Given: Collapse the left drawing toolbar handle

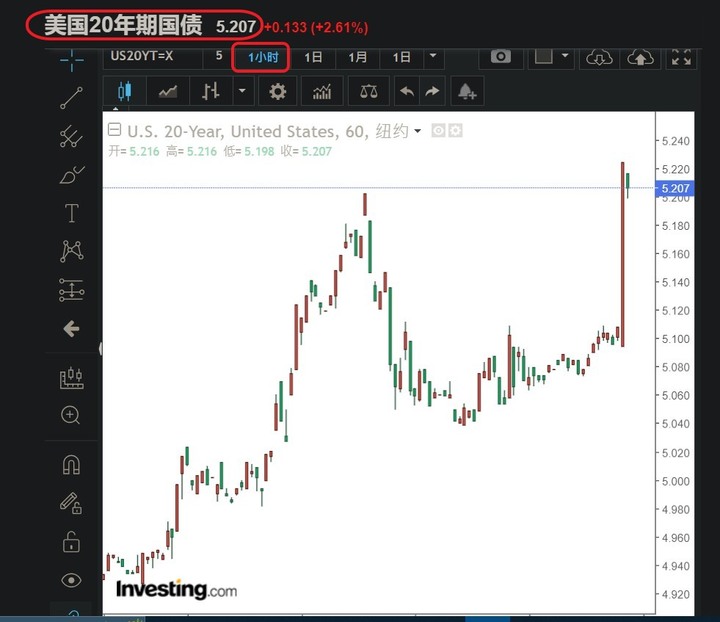Looking at the screenshot, I should point(100,349).
